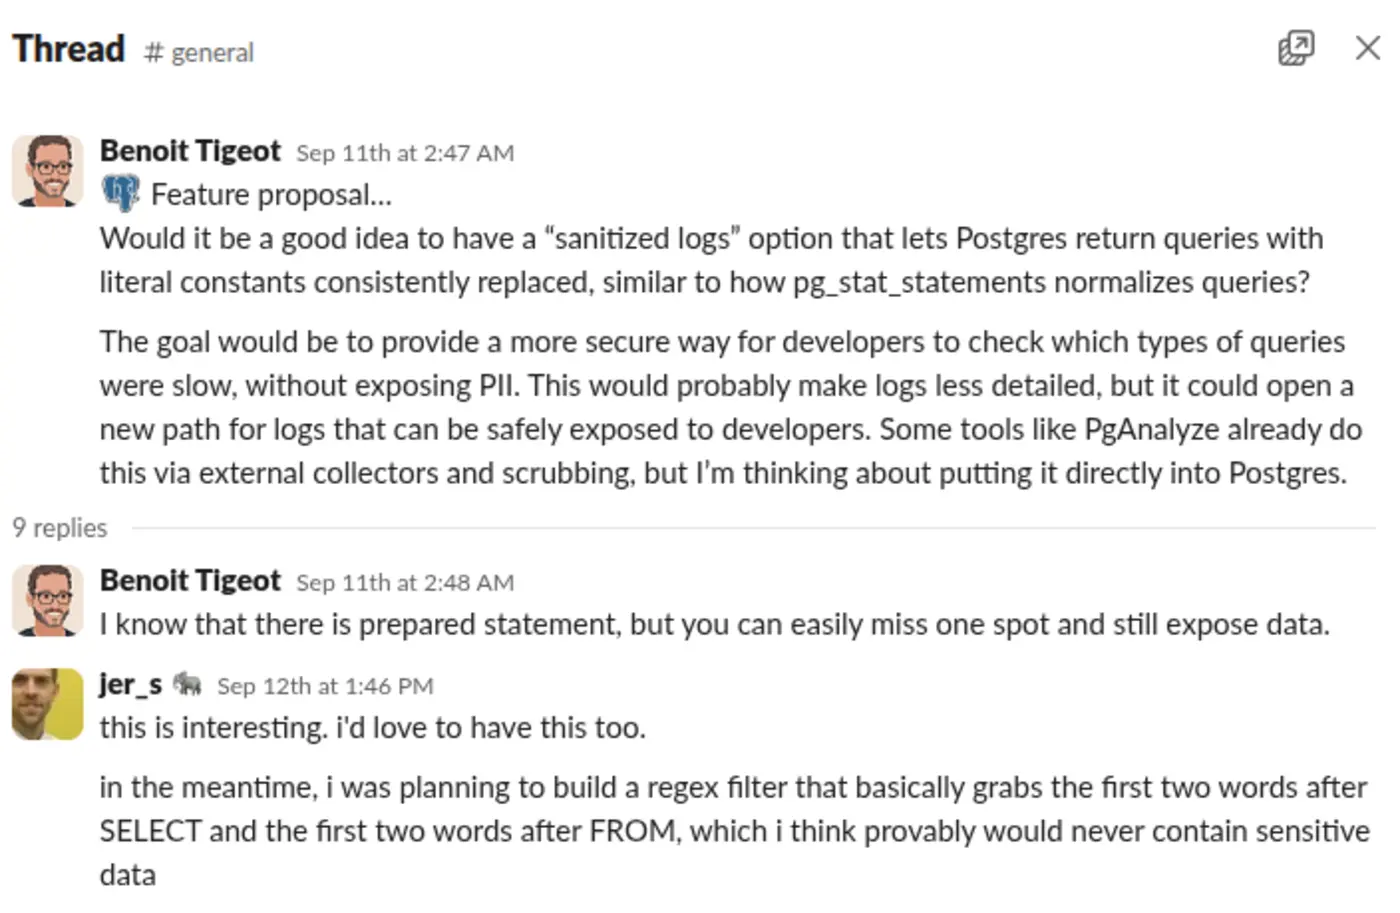Open thread in a new window
This screenshot has width=1400, height=913.
[x=1296, y=48]
